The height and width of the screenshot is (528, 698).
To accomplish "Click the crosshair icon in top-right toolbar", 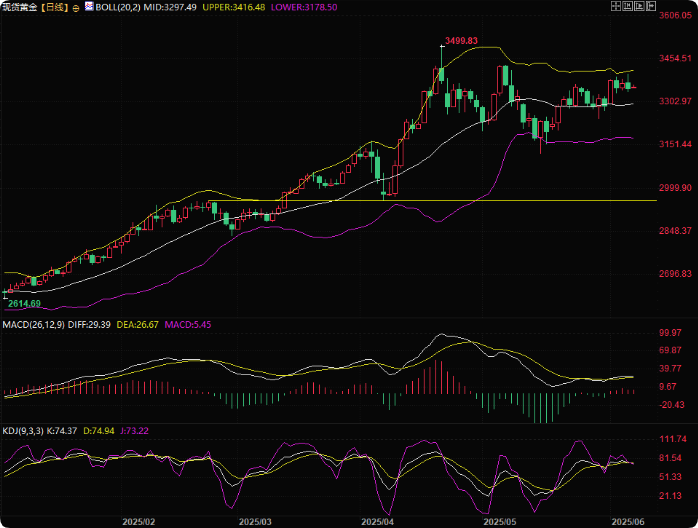I will tap(616, 6).
